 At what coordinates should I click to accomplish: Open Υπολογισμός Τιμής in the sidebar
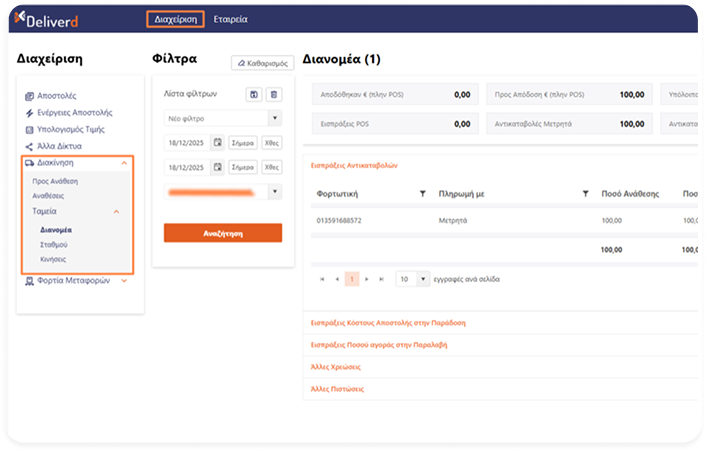(x=71, y=129)
